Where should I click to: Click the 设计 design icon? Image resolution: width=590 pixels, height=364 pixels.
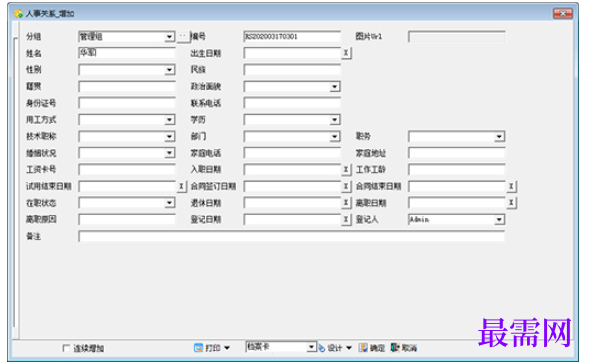322,348
